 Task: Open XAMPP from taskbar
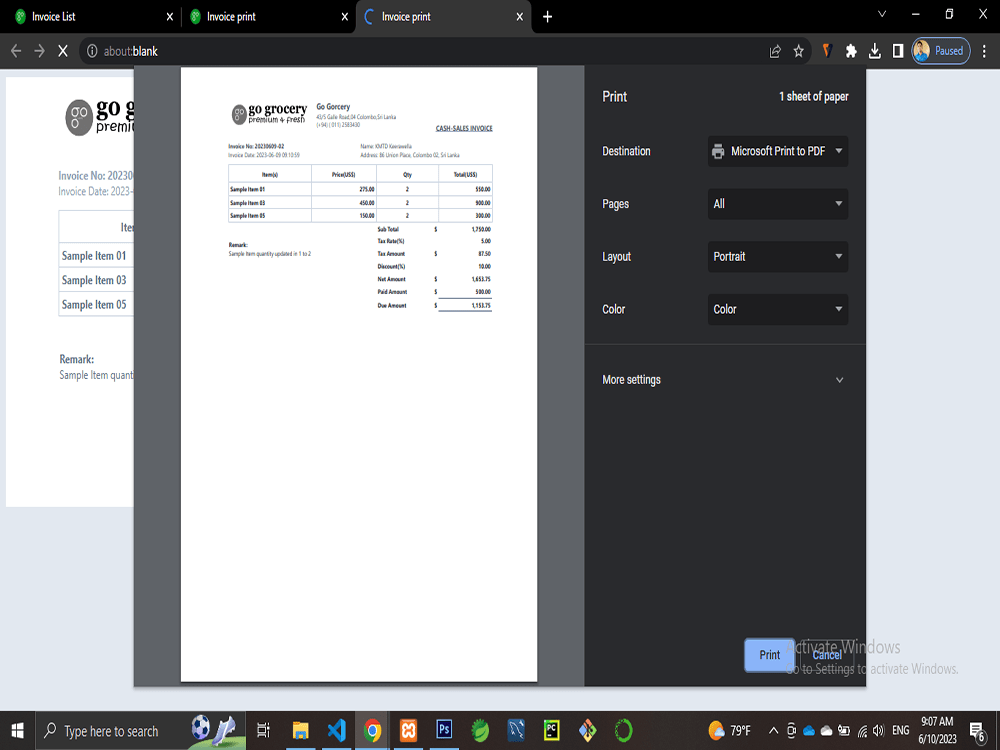(x=408, y=731)
